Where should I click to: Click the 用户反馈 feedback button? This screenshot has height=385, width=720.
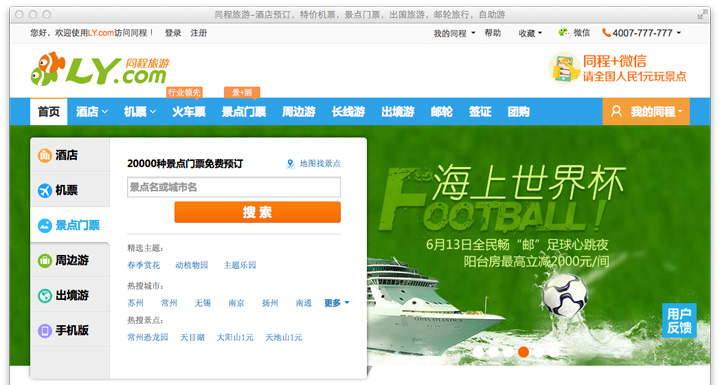point(679,321)
